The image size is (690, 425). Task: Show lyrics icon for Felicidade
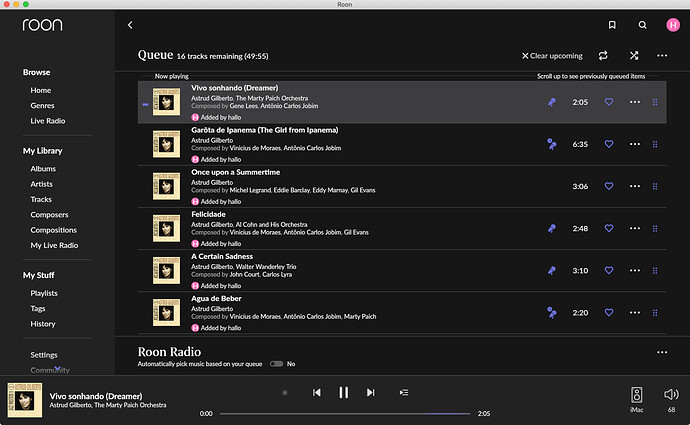pos(551,228)
